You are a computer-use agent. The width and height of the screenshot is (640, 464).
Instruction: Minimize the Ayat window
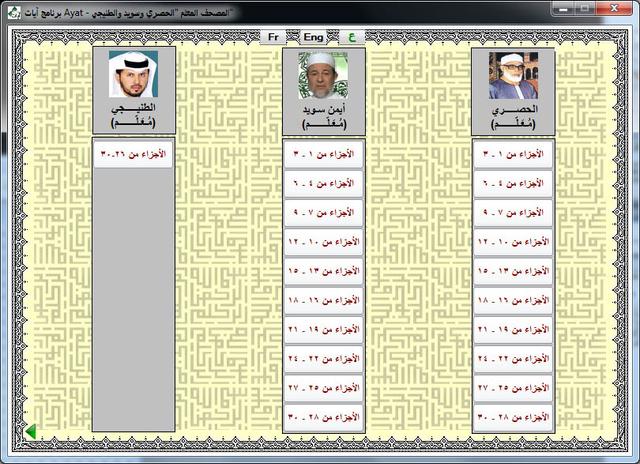click(564, 8)
